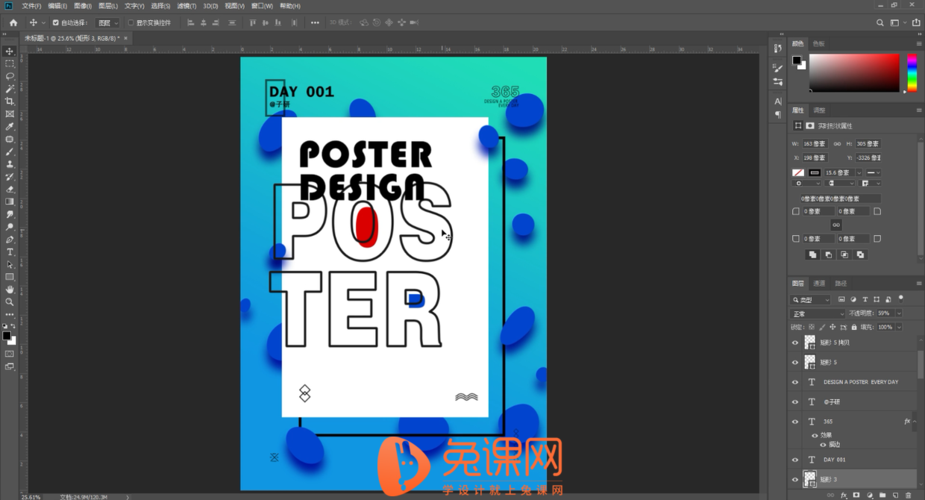Click the new group folder icon
The height and width of the screenshot is (500, 925).
click(883, 495)
